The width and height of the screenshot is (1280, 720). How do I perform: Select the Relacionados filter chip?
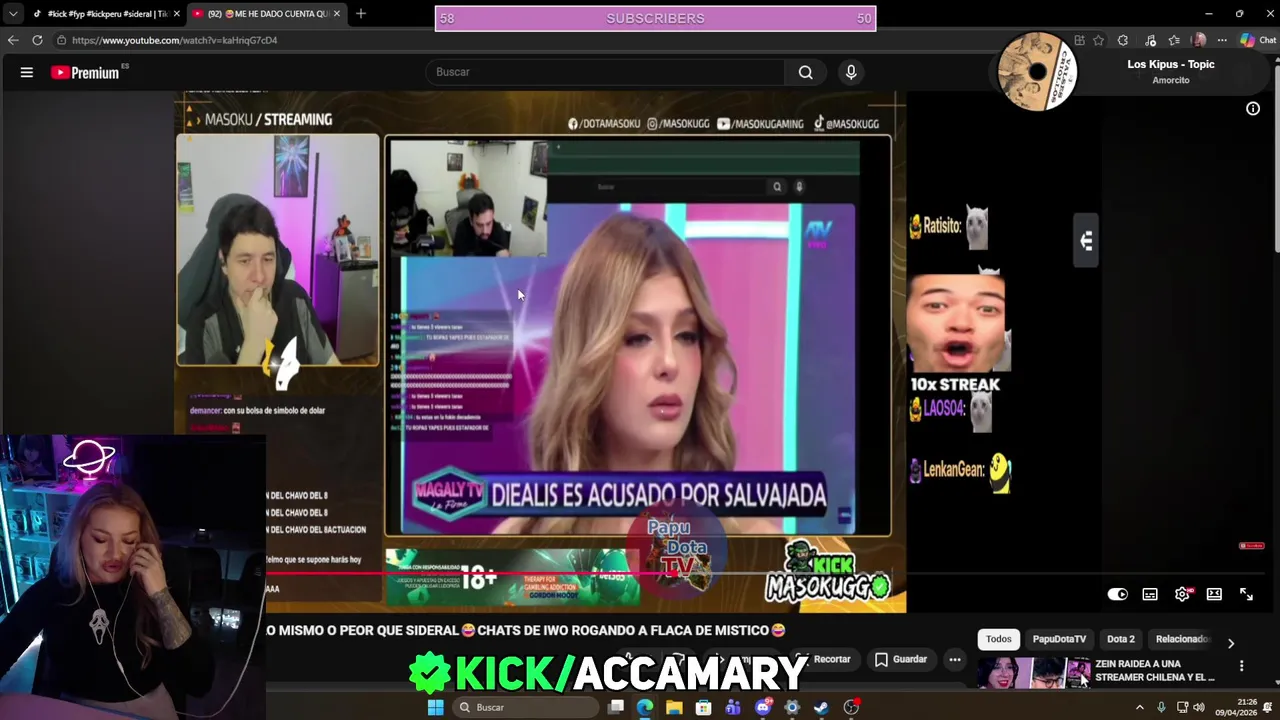click(1183, 639)
